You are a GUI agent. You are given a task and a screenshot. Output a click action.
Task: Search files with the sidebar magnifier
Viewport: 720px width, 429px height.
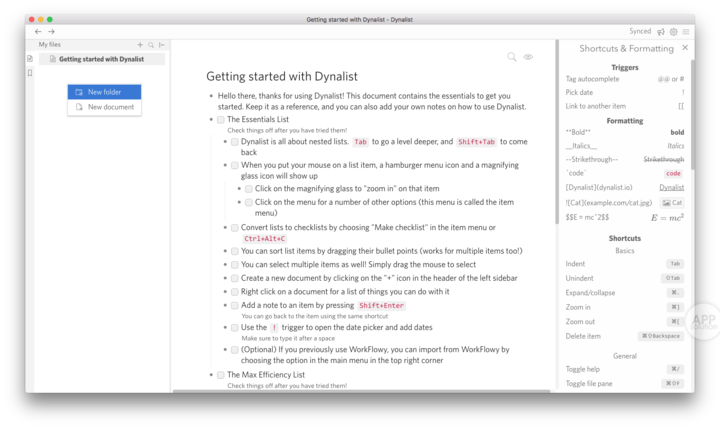click(x=151, y=45)
